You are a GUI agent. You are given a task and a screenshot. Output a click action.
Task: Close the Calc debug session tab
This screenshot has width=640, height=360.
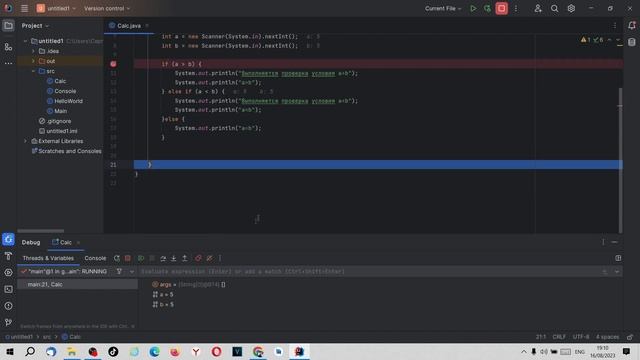click(x=78, y=242)
